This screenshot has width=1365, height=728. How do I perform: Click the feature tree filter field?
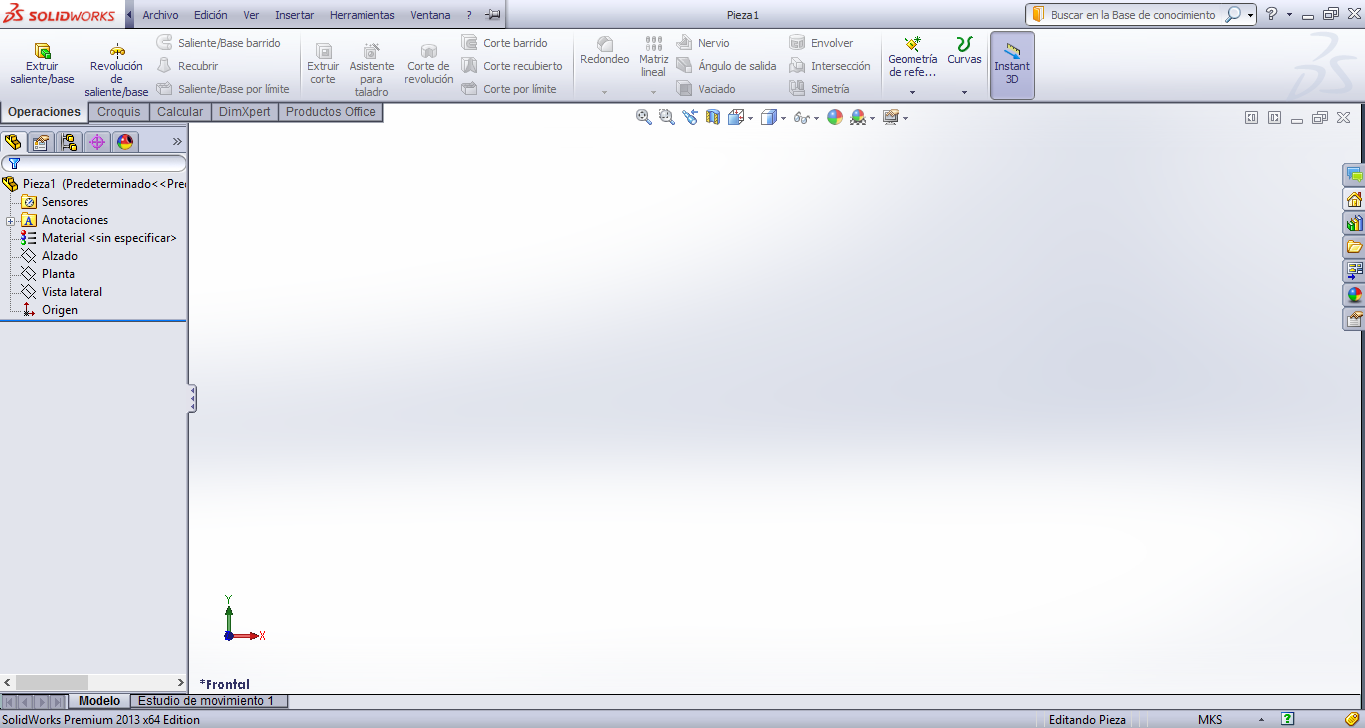94,163
